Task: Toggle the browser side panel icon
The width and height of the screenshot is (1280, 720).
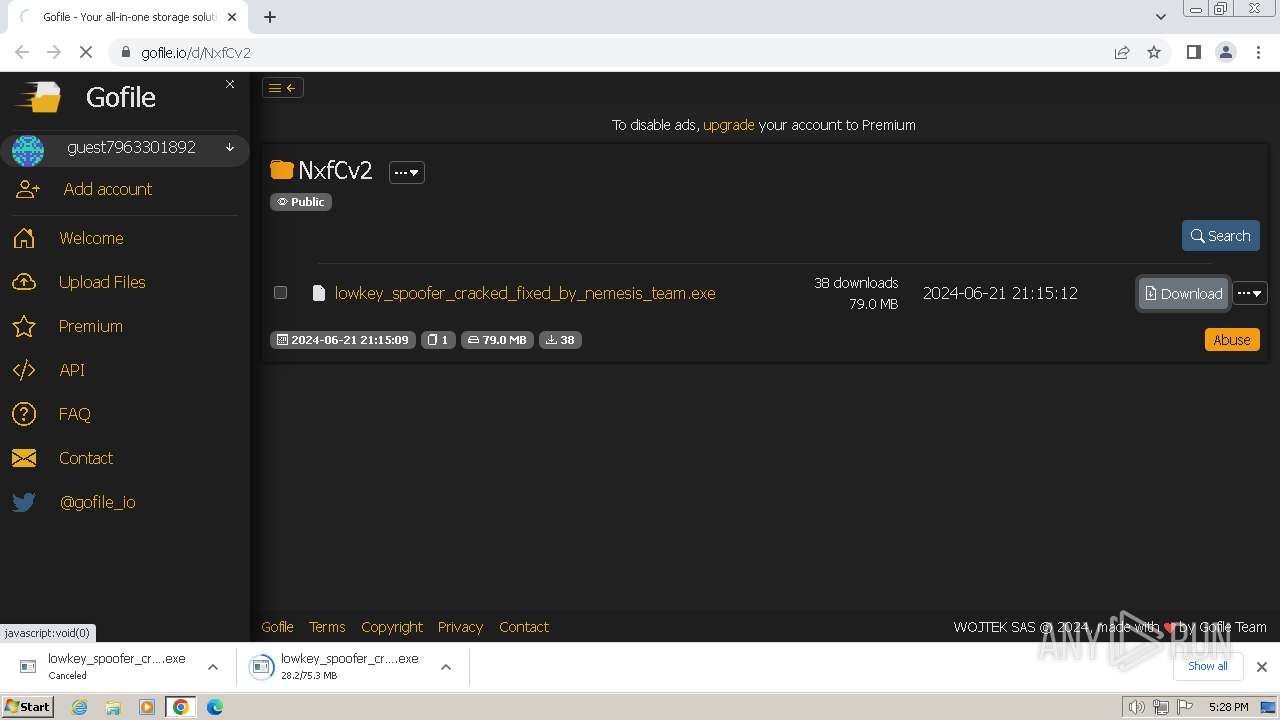Action: pos(1193,53)
